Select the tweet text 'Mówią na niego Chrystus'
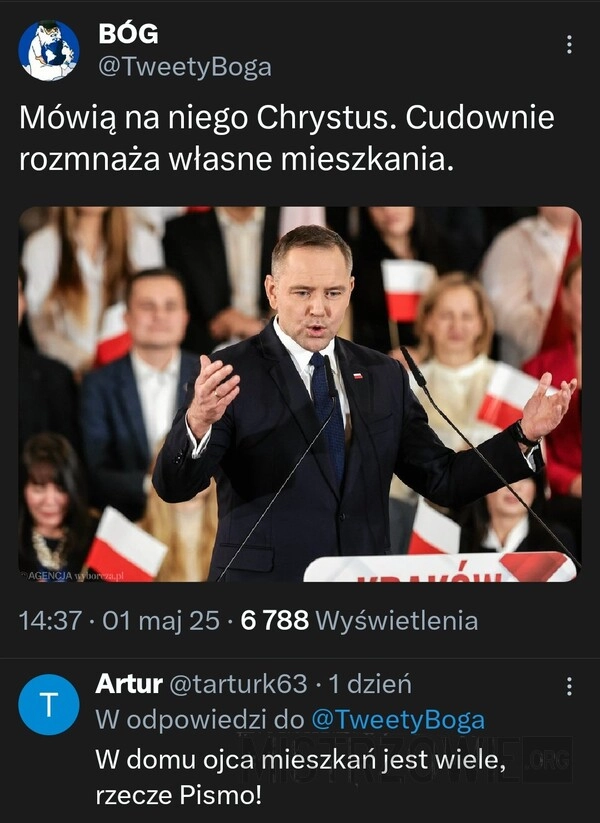 206,118
